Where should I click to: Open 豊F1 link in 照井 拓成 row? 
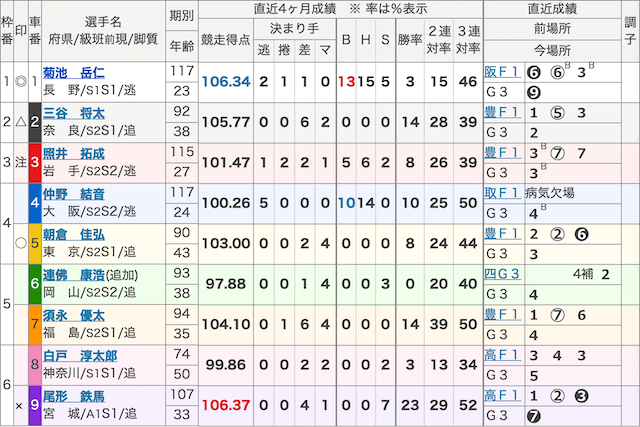(502, 152)
